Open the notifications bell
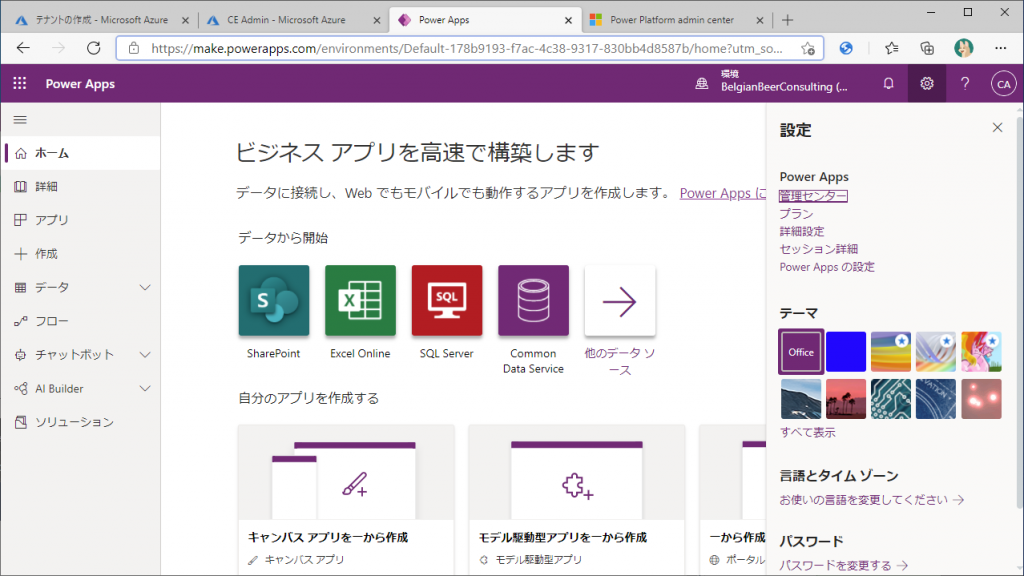Screen dimensions: 1024x576 (888, 84)
